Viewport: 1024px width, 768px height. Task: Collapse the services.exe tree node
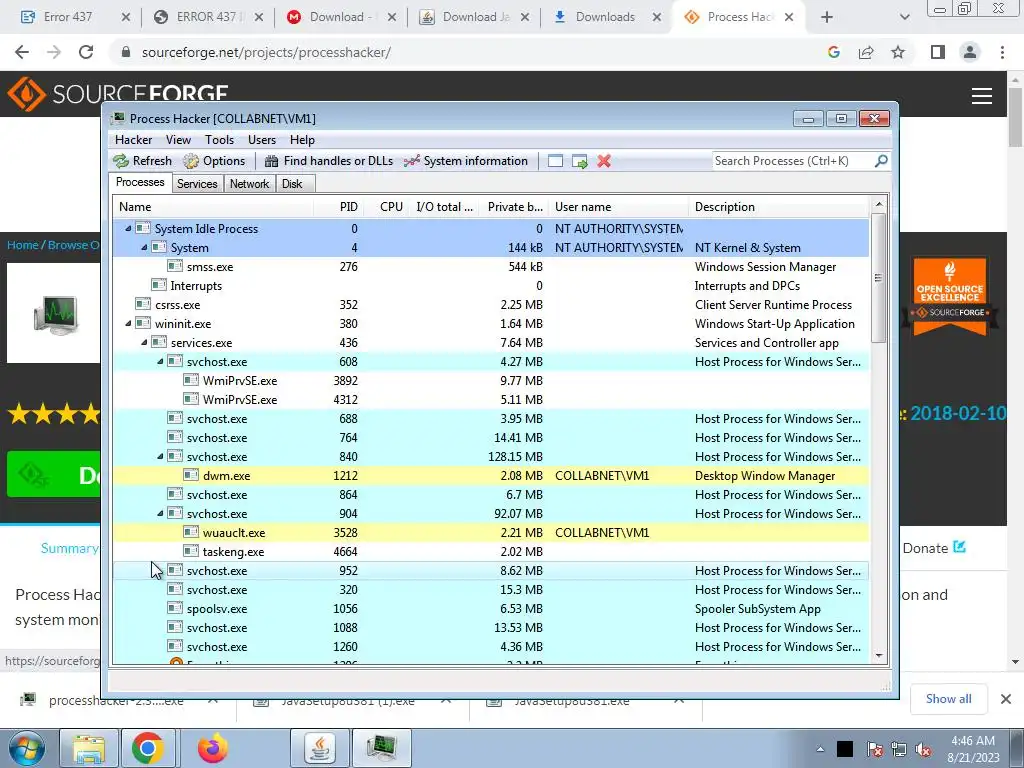click(144, 342)
